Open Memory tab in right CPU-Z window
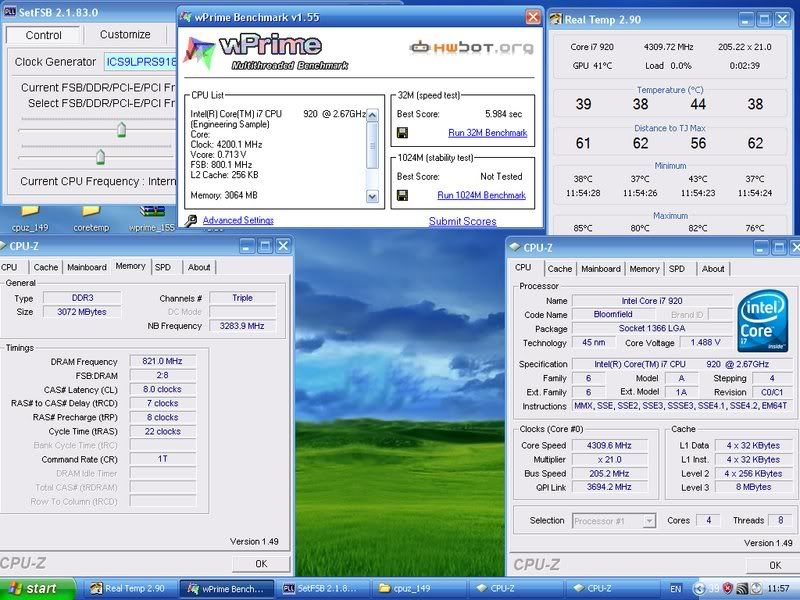The width and height of the screenshot is (800, 600). click(x=644, y=269)
